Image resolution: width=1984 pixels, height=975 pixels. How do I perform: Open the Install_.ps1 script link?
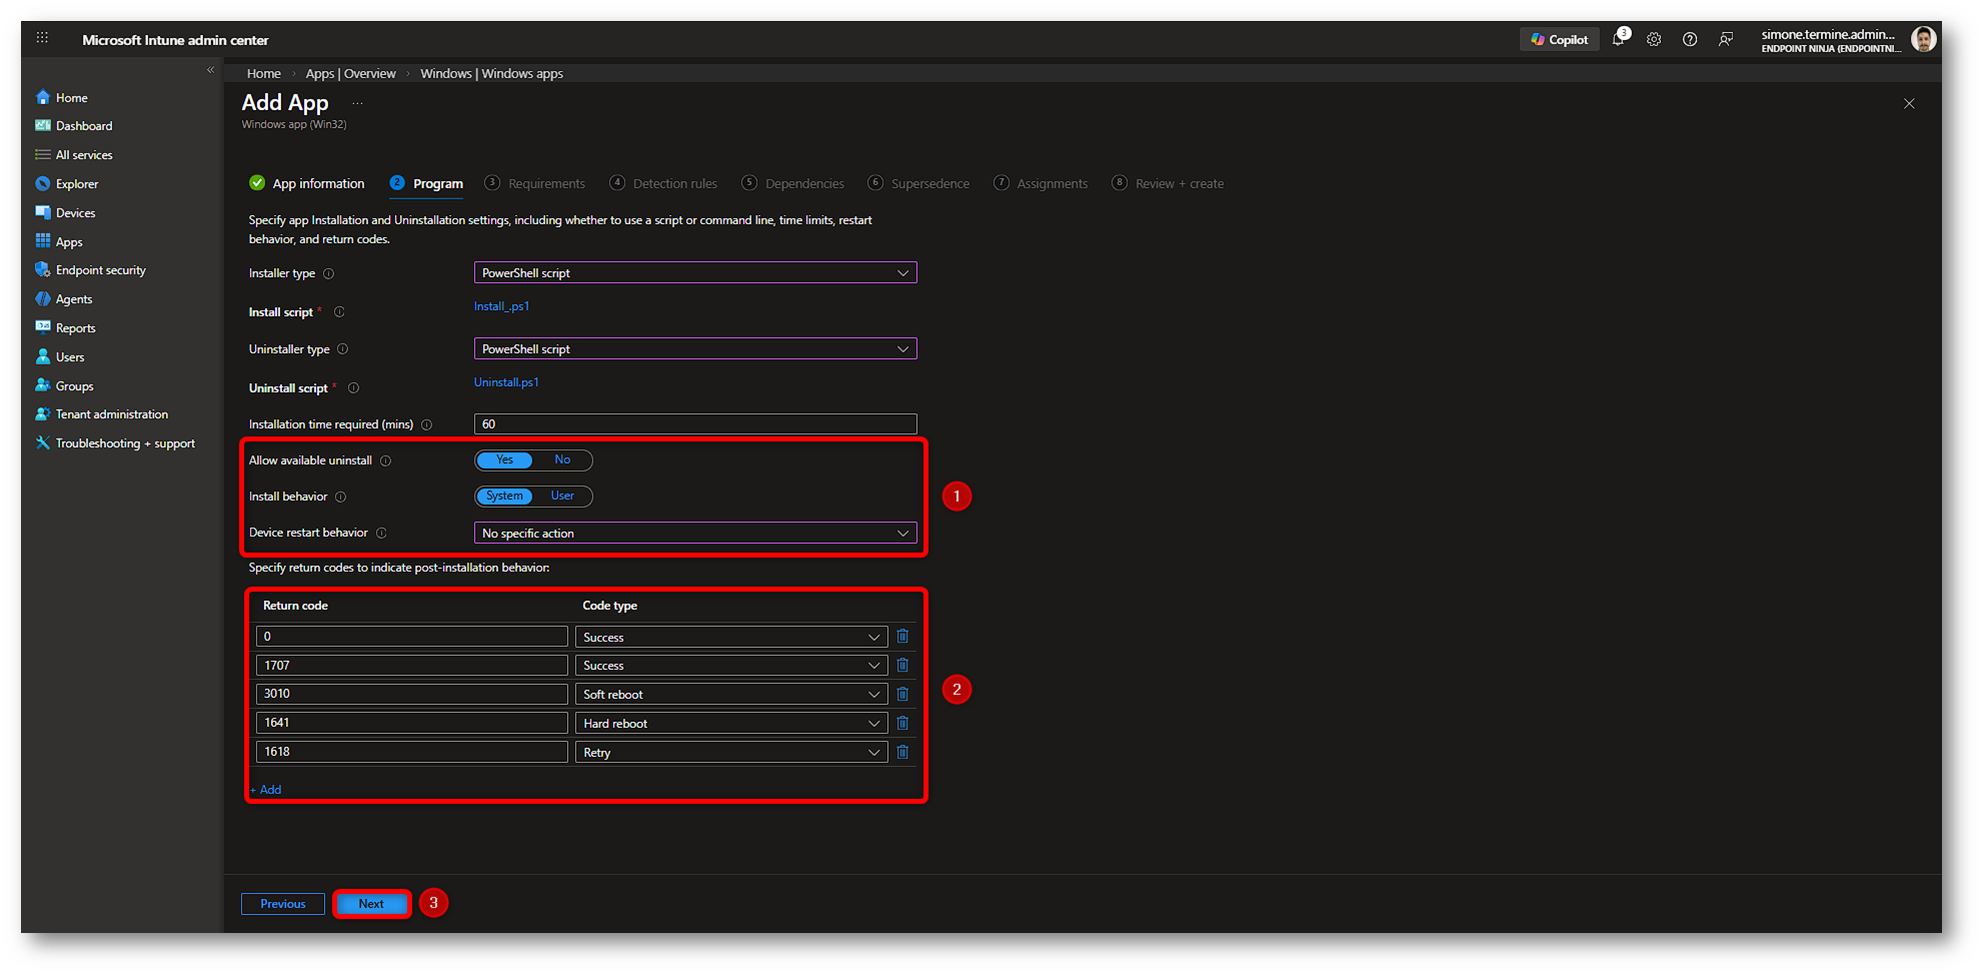coord(501,307)
